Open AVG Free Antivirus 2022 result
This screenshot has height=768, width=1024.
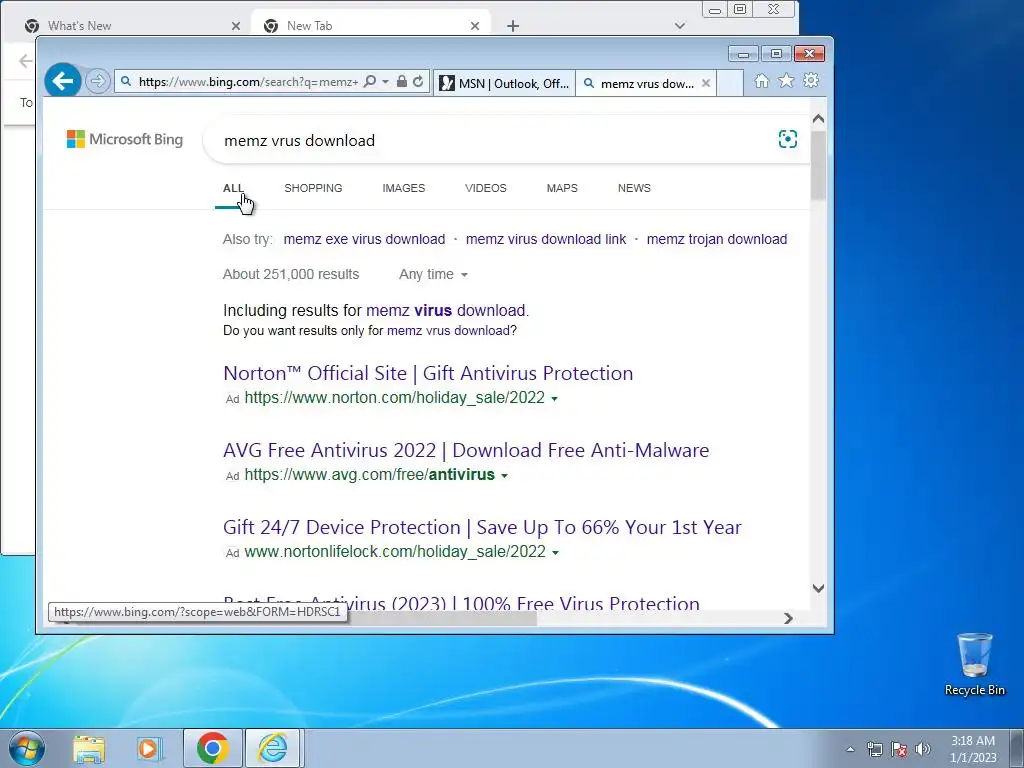(x=466, y=450)
